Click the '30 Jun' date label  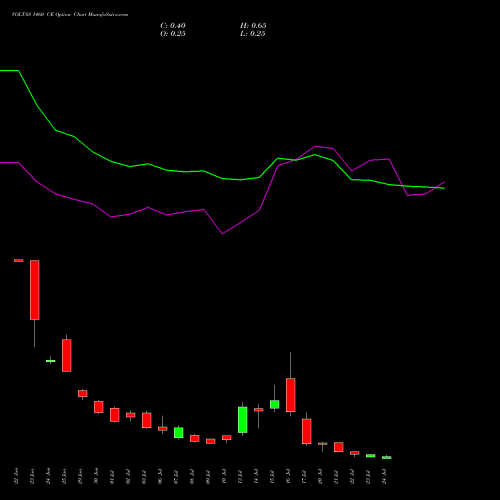96,476
